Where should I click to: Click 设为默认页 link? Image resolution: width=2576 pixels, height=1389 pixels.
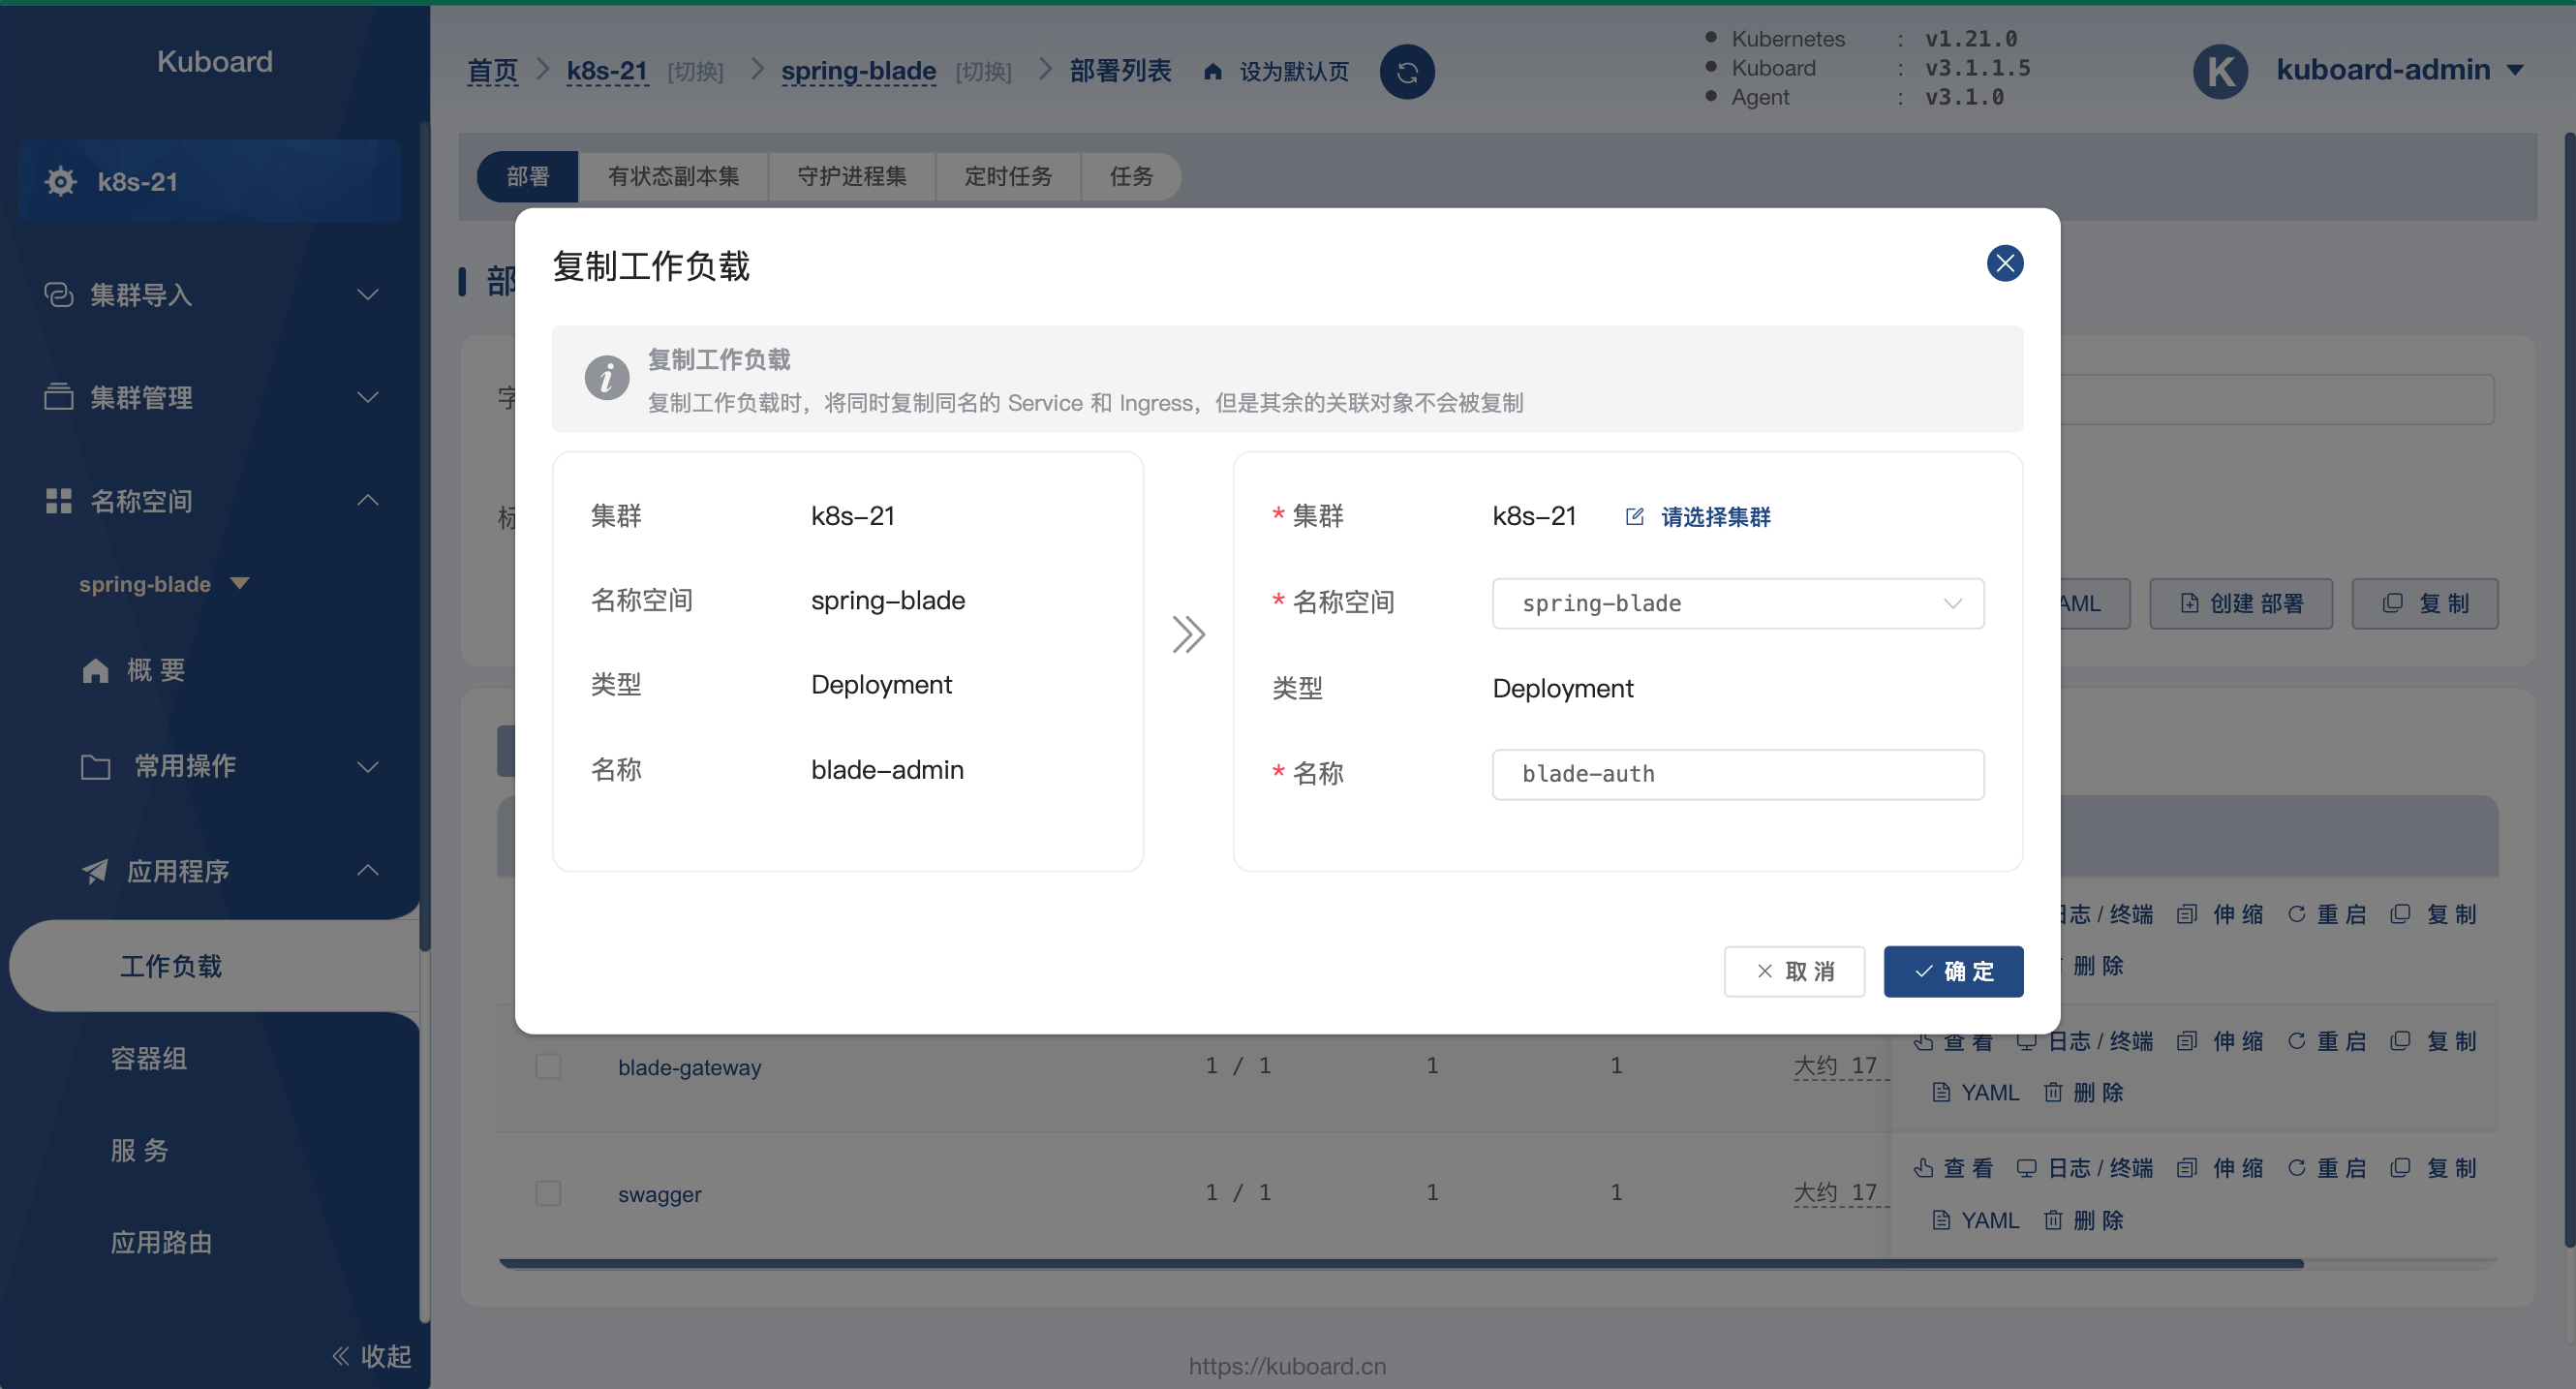pos(1294,71)
